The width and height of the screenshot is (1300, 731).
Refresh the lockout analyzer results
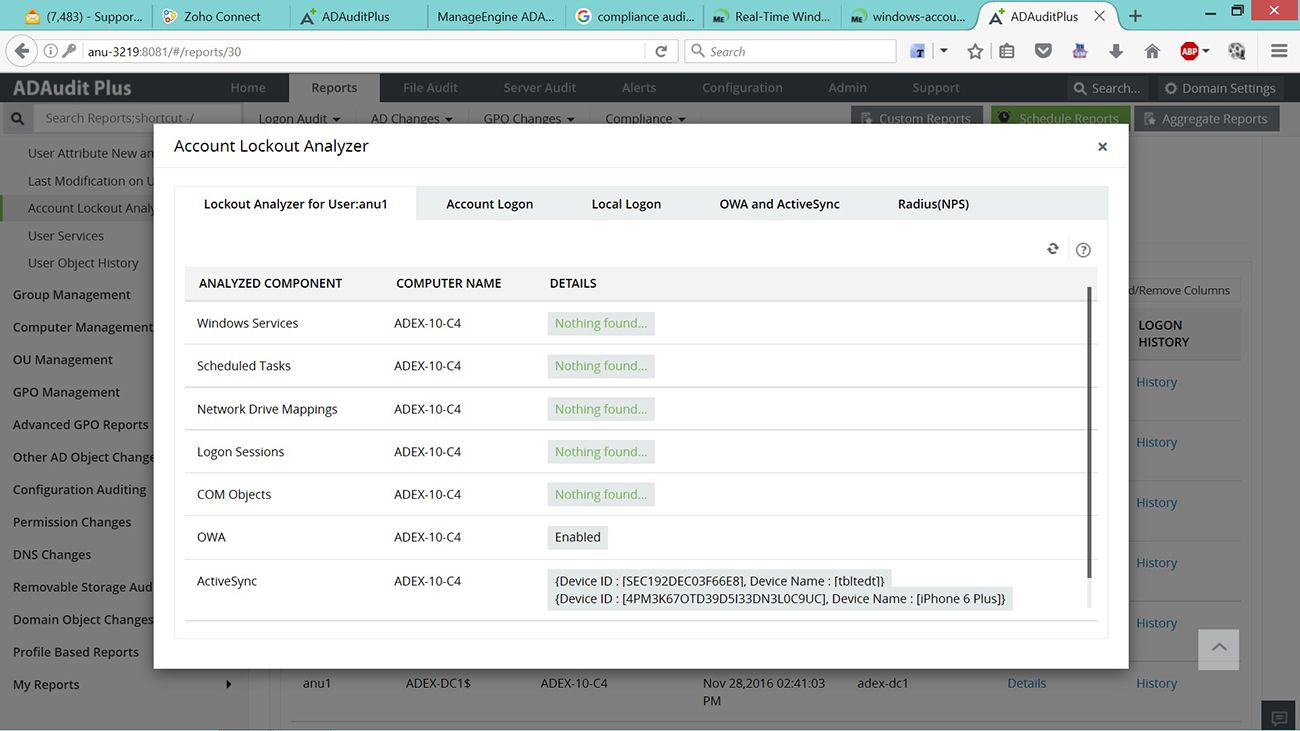click(1052, 249)
